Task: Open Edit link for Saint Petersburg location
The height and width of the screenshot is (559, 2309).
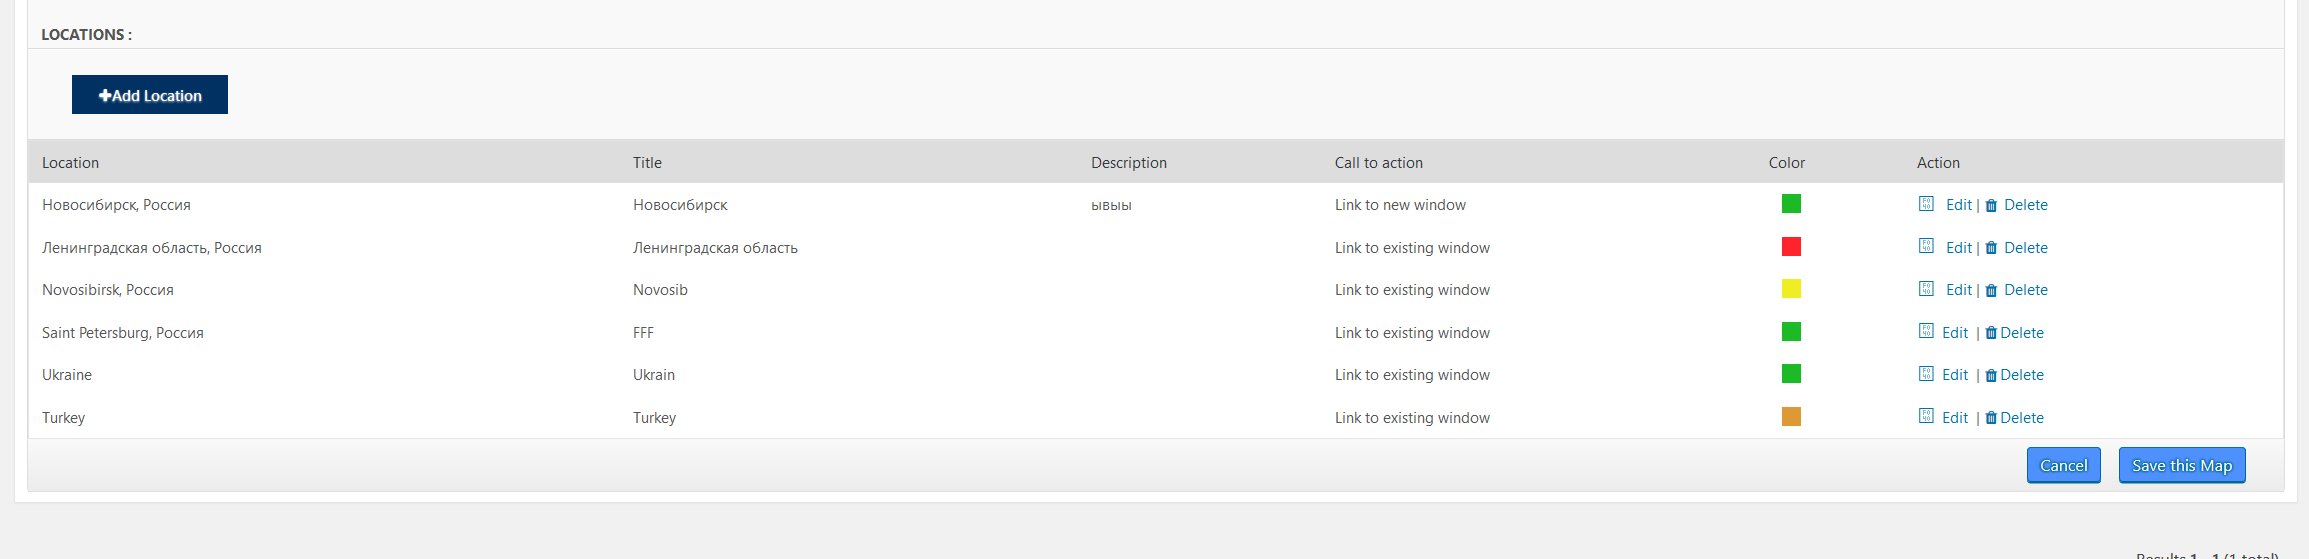Action: coord(1955,333)
